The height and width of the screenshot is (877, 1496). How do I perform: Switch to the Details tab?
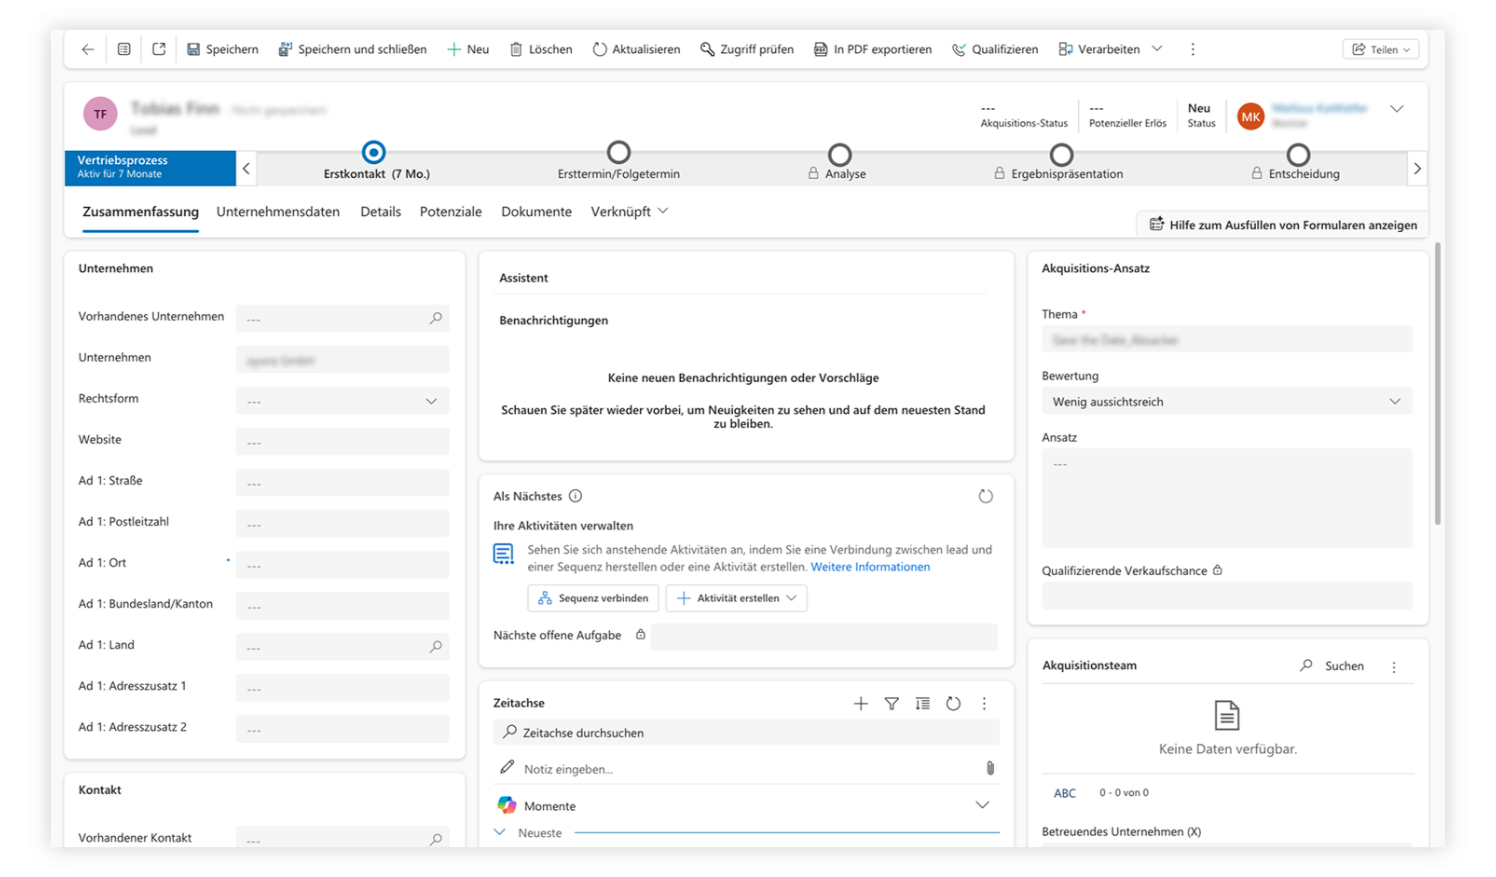click(381, 212)
